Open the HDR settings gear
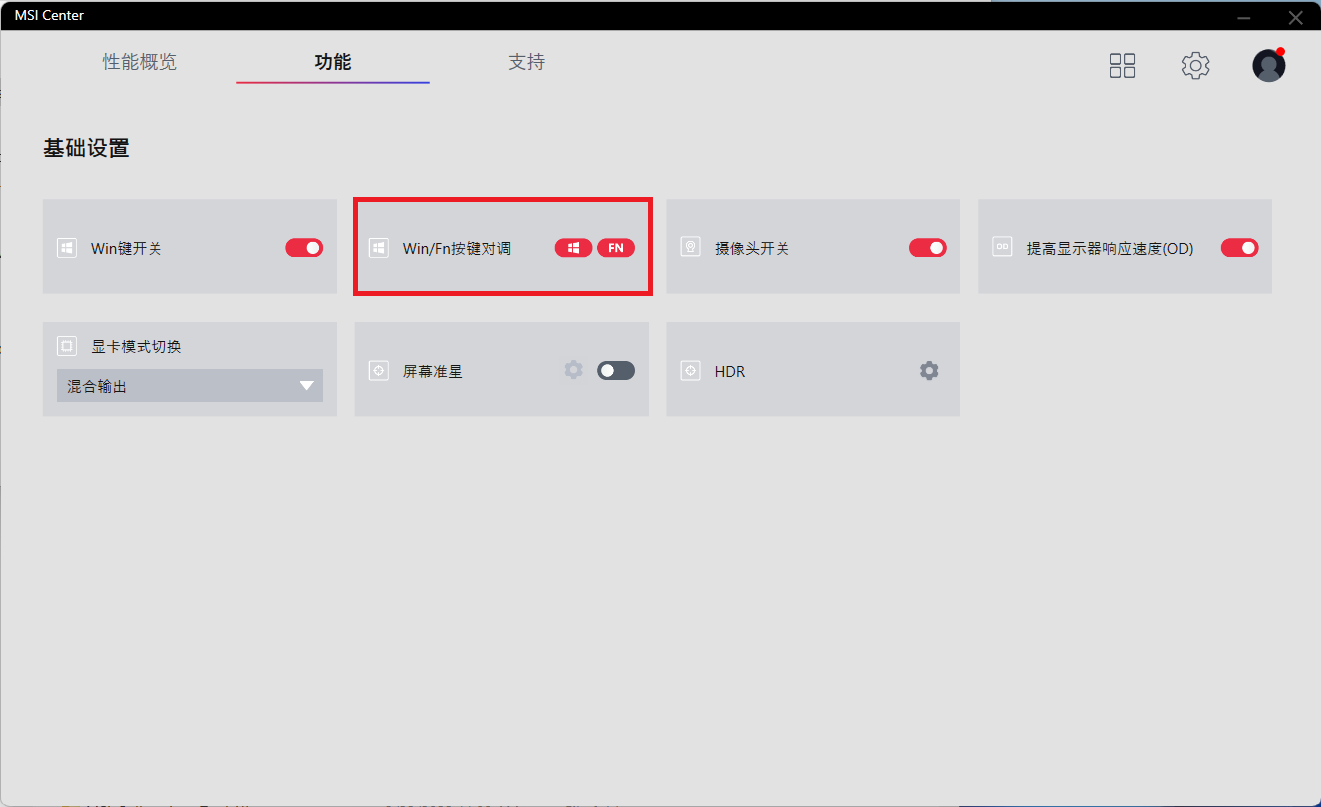Screen dimensions: 1321x807 [x=929, y=371]
